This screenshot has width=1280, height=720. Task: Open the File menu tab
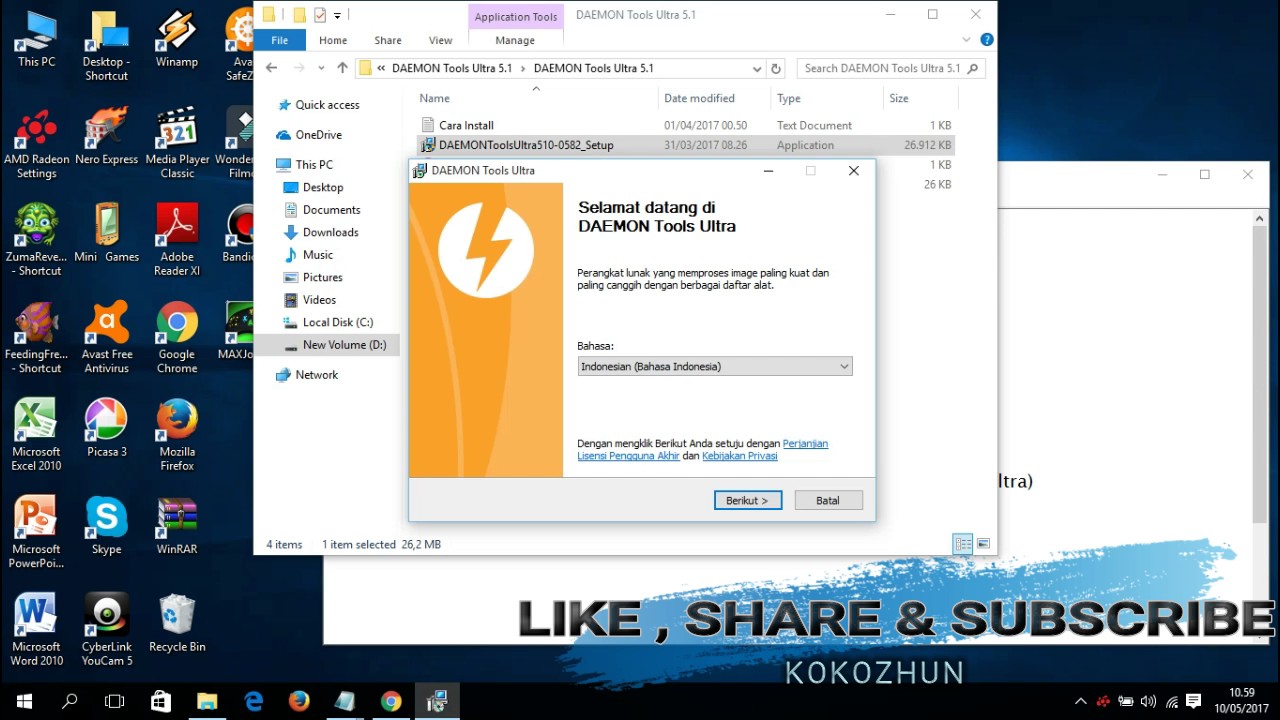[280, 40]
